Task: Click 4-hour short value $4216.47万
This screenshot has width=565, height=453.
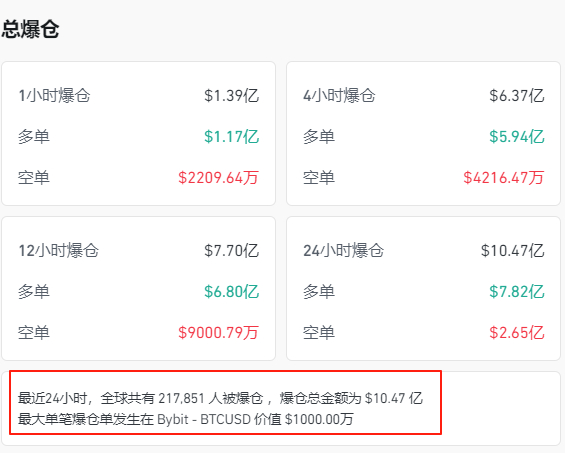Action: pyautogui.click(x=503, y=178)
